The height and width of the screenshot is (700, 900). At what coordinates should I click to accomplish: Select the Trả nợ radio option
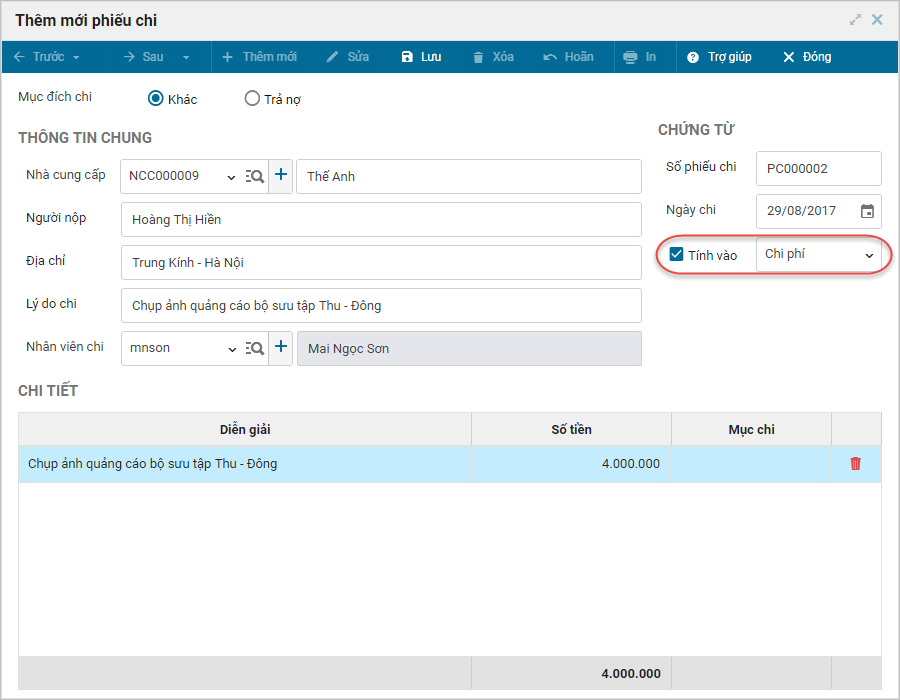[x=252, y=99]
